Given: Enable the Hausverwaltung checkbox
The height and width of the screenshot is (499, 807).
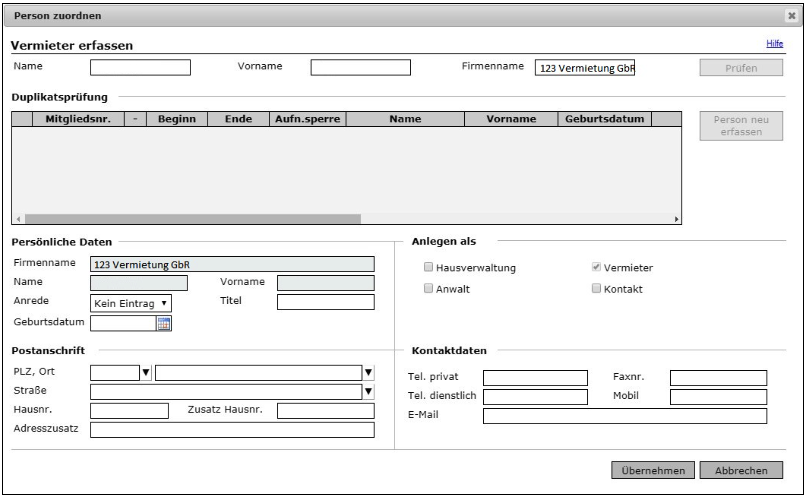Looking at the screenshot, I should click(429, 268).
